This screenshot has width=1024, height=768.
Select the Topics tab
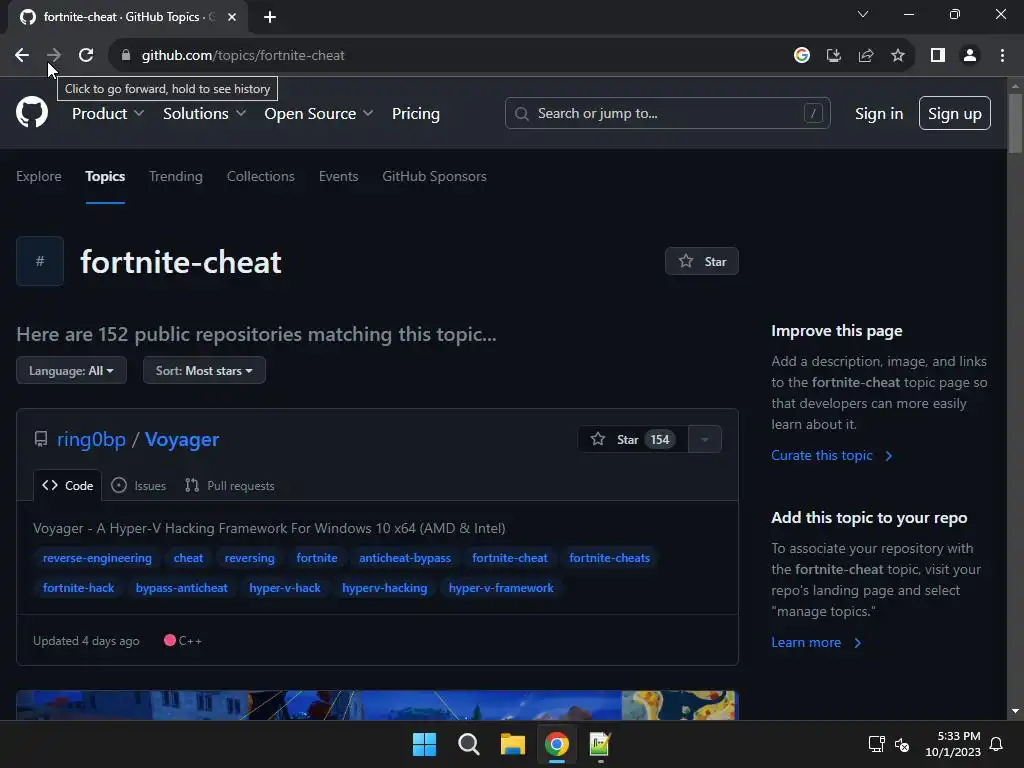click(x=105, y=176)
